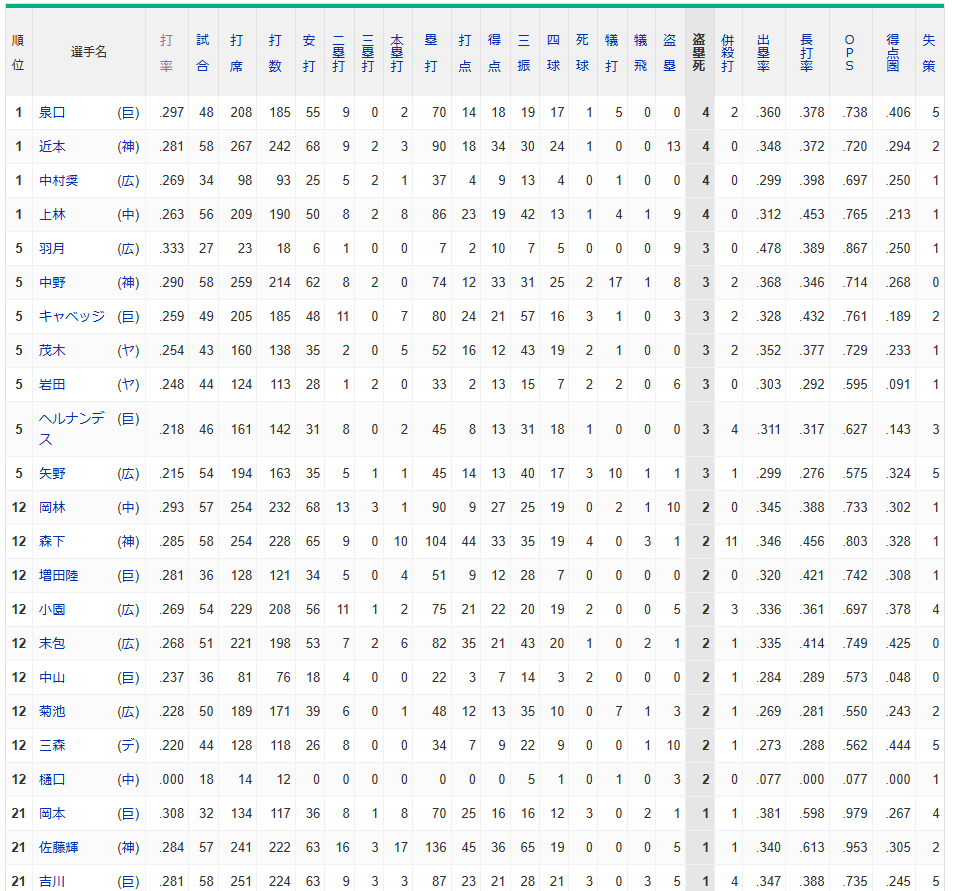Open player 岩田 profile link
955x891 pixels.
52,385
